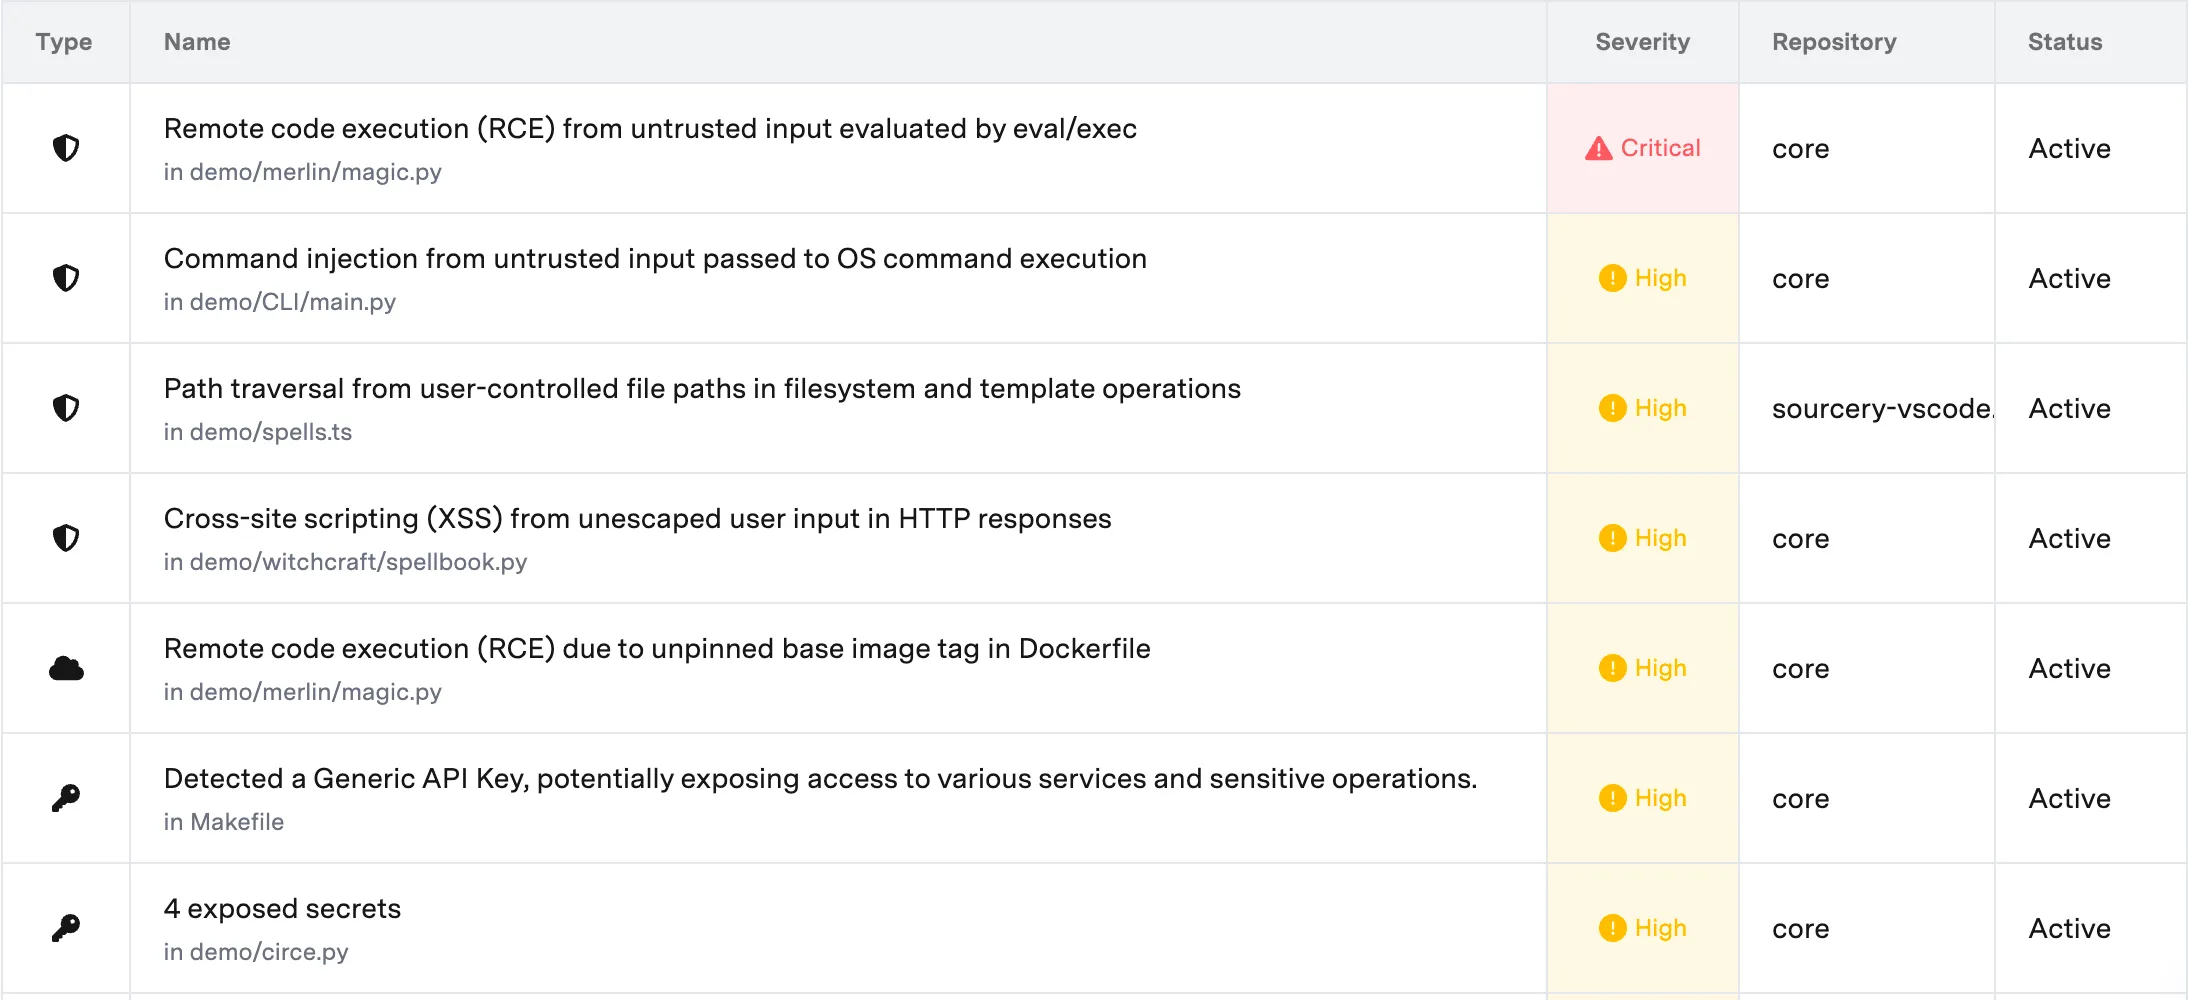Open the Cross-site scripting (XSS) issue
This screenshot has height=1000, width=2188.
pos(637,519)
